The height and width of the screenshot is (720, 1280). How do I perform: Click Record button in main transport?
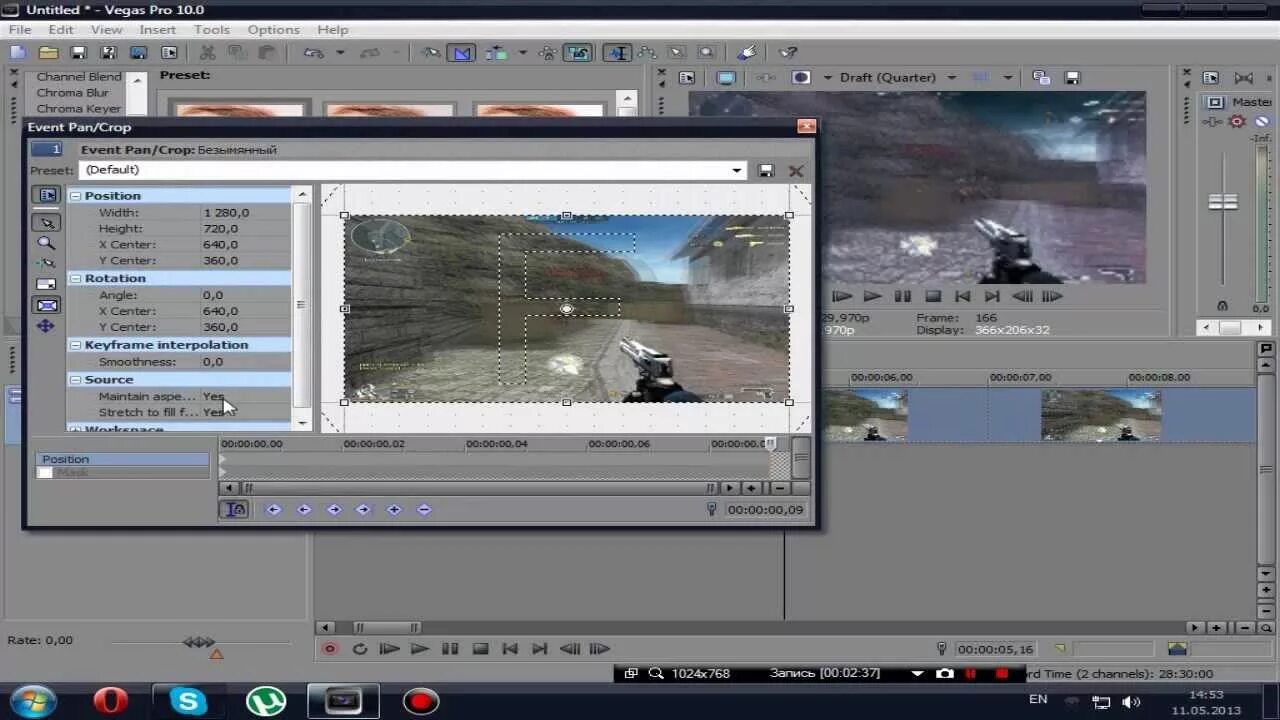329,649
